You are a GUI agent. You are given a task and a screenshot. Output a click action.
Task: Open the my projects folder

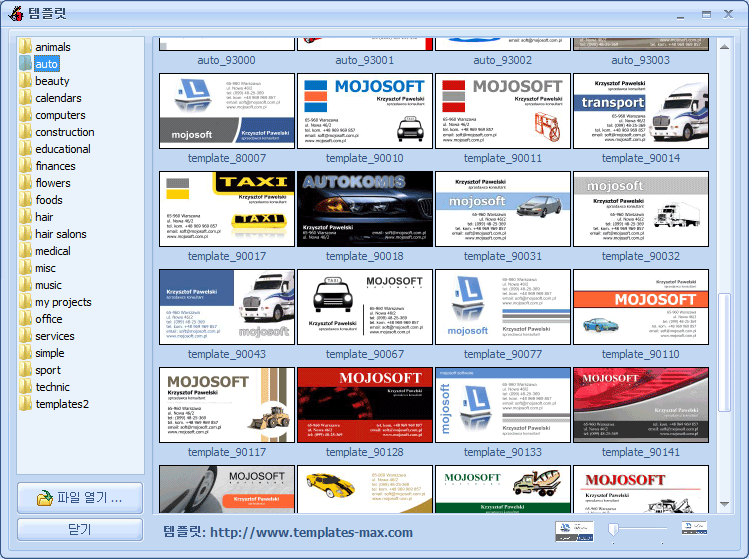63,302
